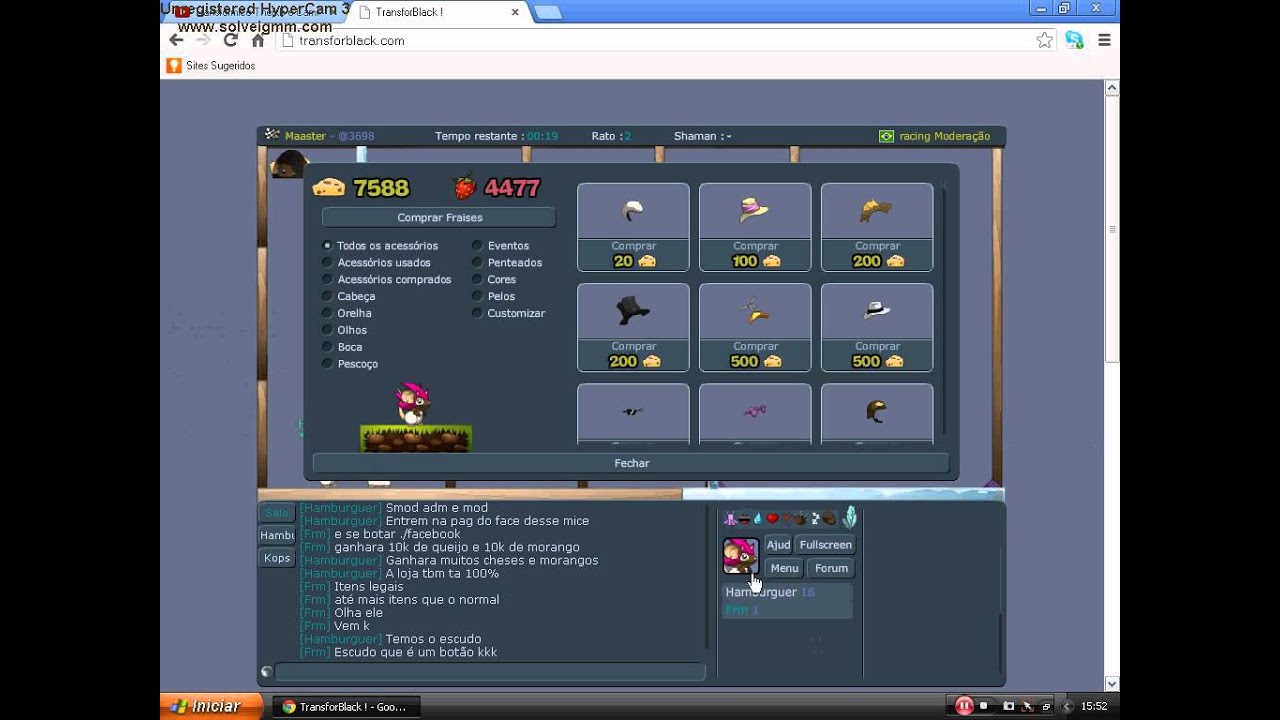Open the game 'Menu' button

tap(784, 568)
